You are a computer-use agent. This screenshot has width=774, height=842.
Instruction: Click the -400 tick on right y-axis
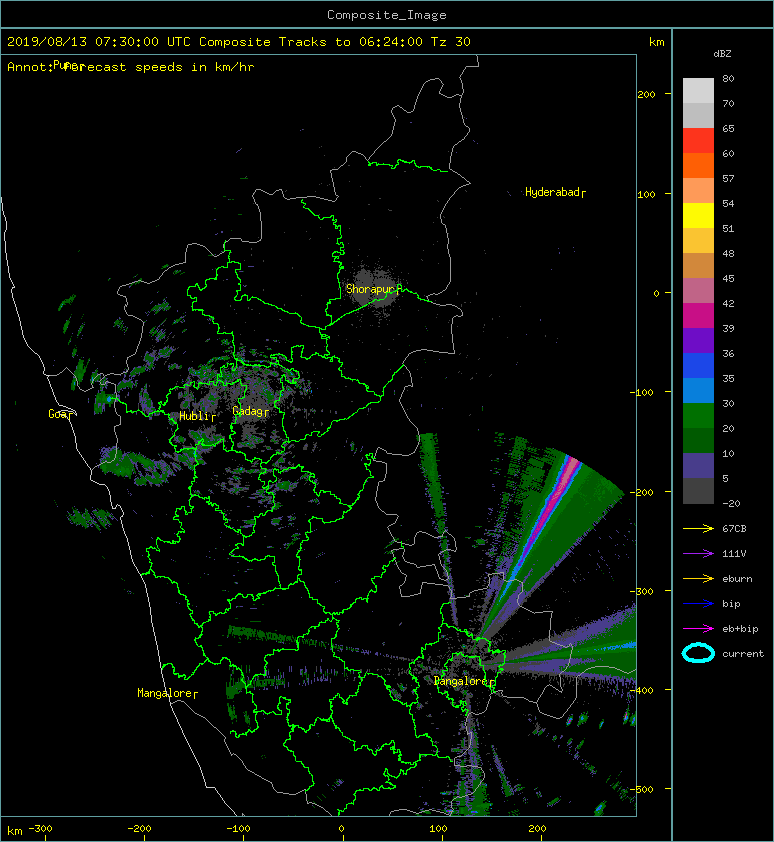point(642,690)
